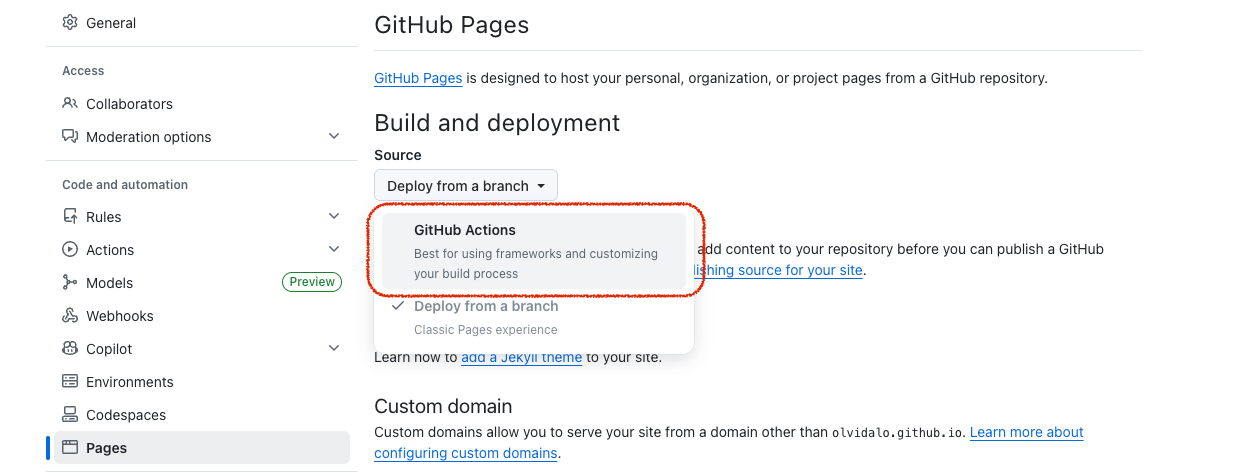The width and height of the screenshot is (1238, 473).
Task: Follow the add a Jekyll theme link
Action: (x=521, y=358)
